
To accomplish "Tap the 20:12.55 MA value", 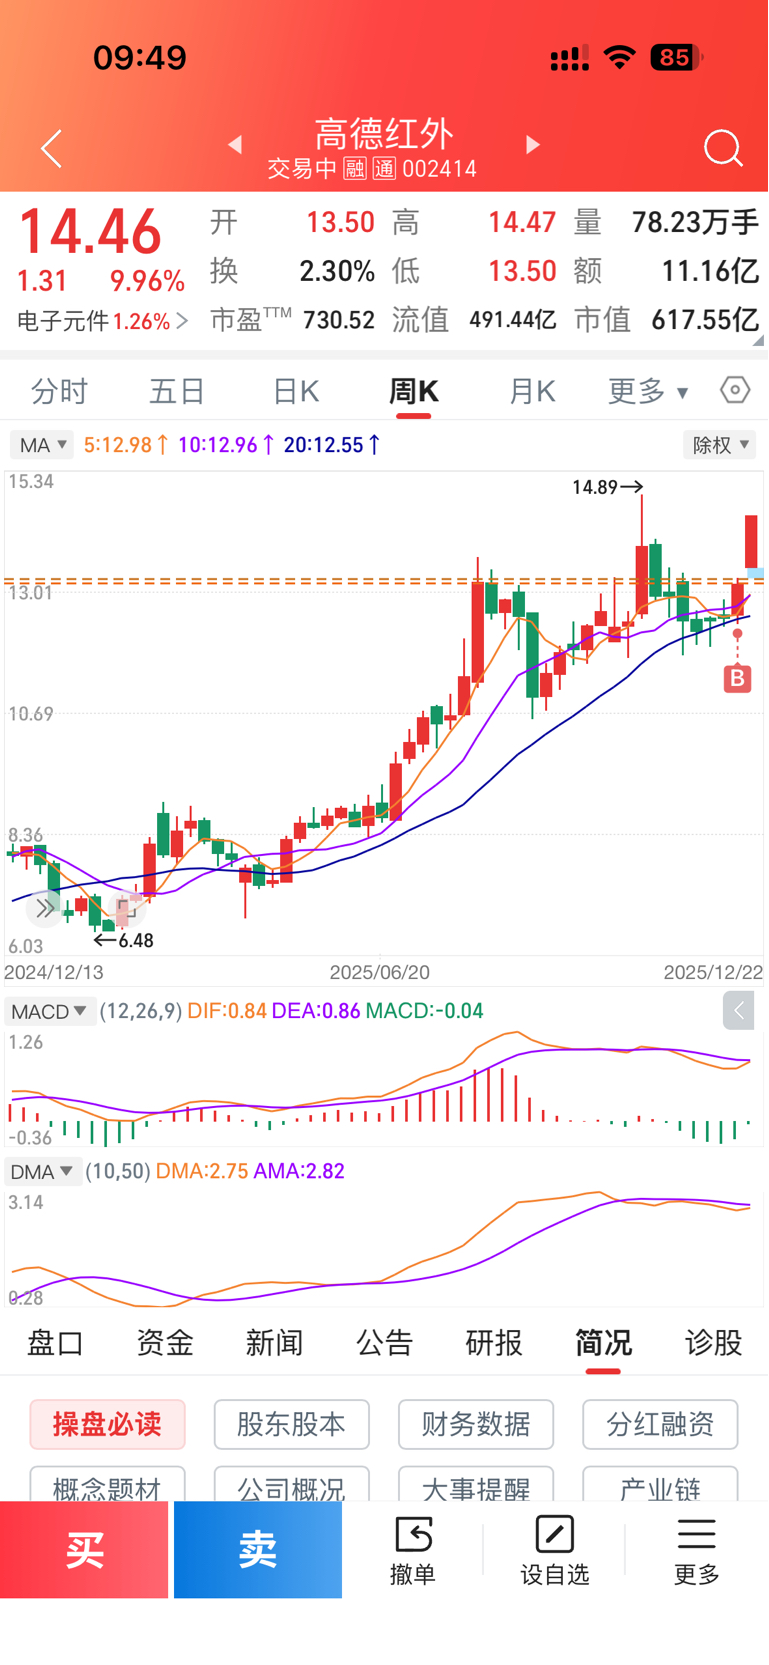I will 332,445.
